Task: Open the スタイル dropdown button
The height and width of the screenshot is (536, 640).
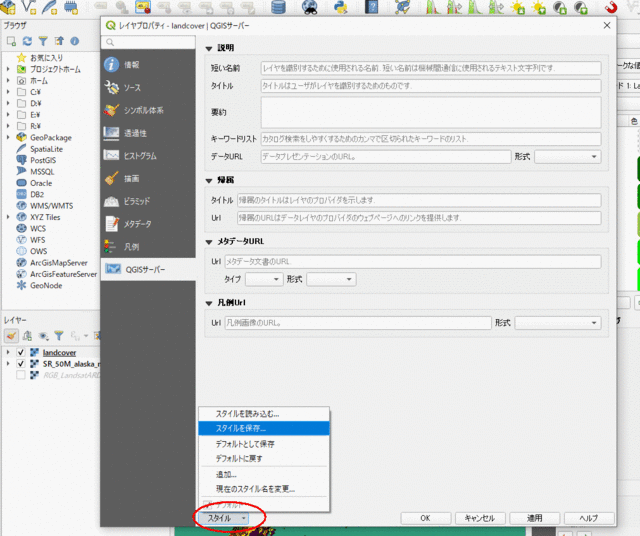Action: point(224,518)
